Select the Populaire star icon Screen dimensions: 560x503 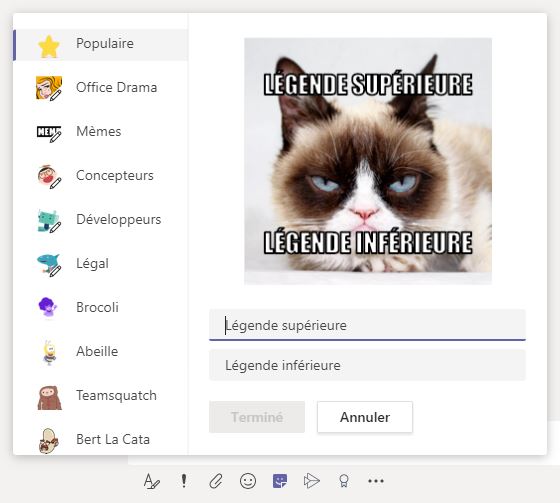tap(49, 46)
